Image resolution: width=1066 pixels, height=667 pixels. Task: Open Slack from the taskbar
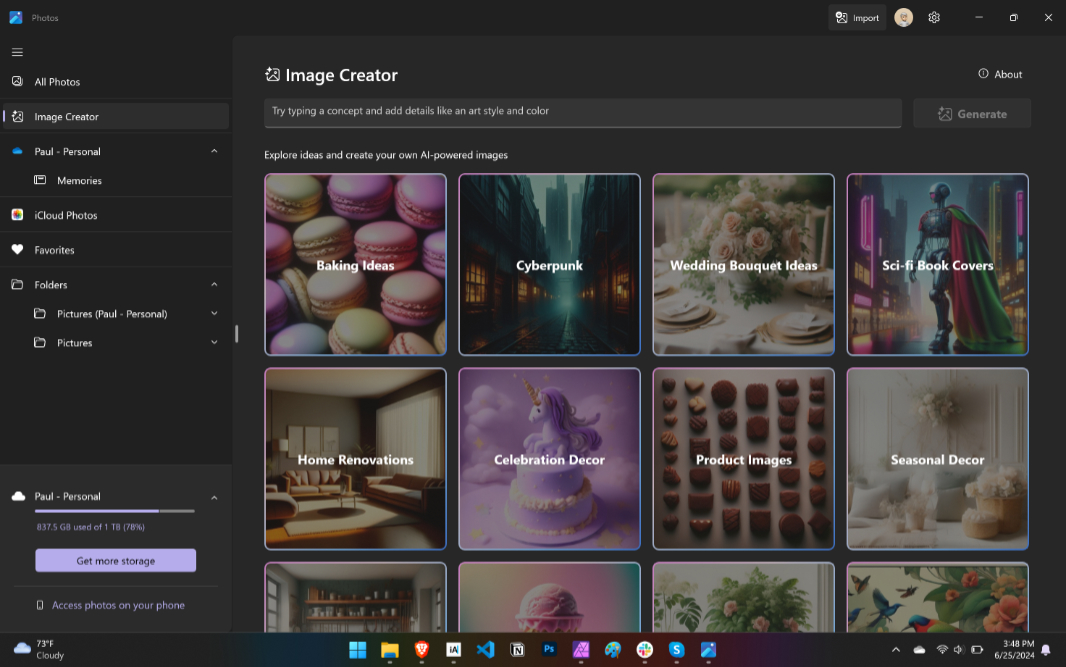coord(644,650)
